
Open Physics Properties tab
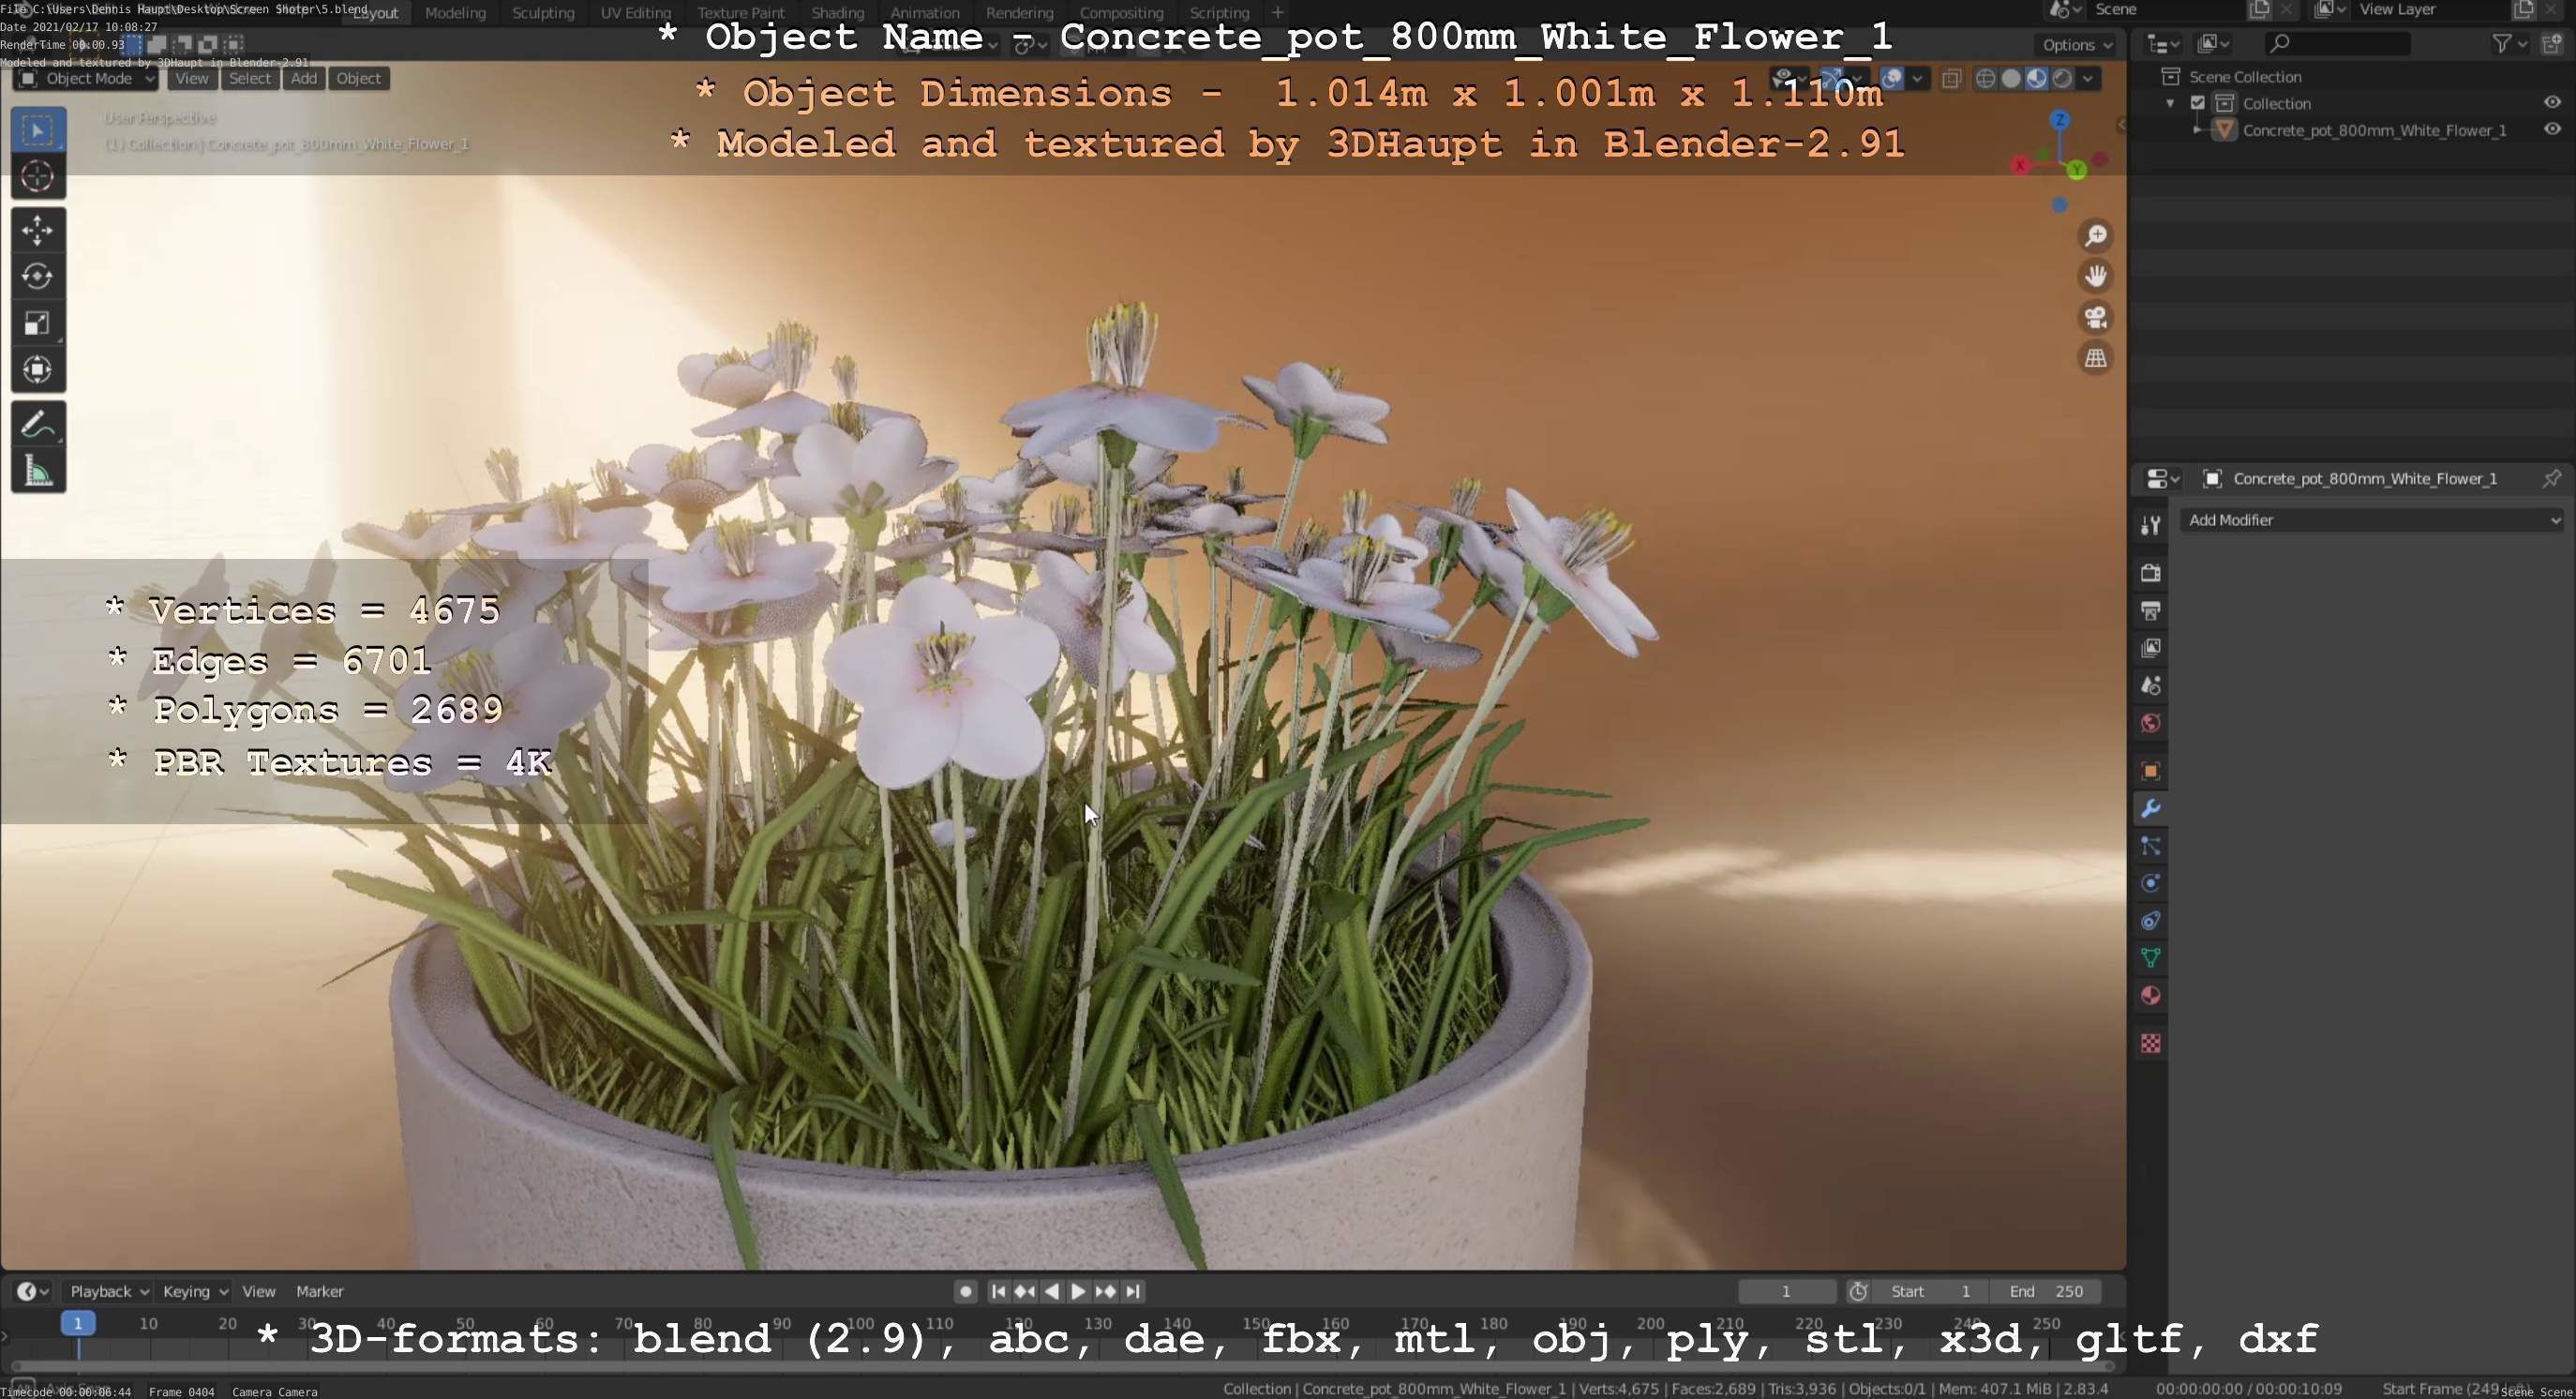[x=2151, y=884]
